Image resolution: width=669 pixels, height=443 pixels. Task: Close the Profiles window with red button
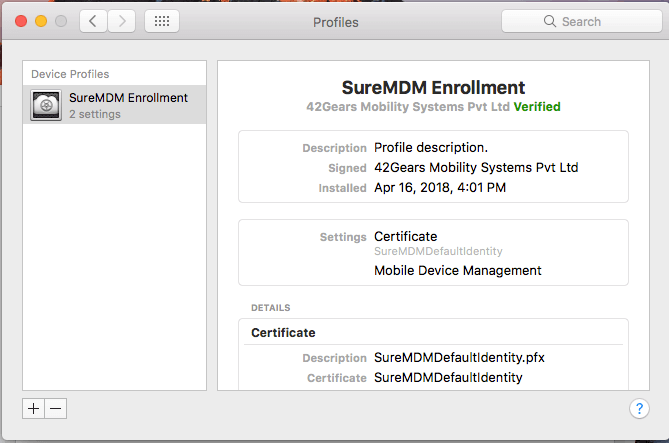click(x=21, y=21)
